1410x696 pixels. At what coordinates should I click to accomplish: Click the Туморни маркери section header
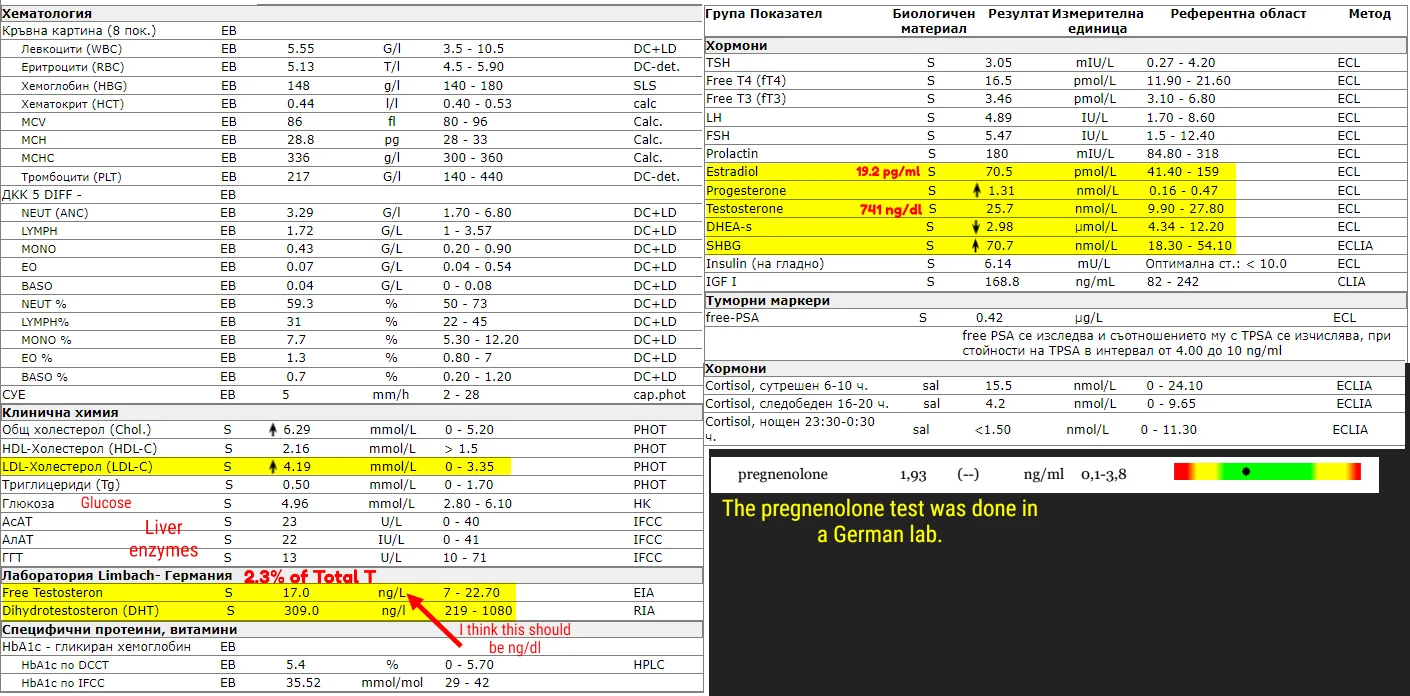pyautogui.click(x=768, y=300)
